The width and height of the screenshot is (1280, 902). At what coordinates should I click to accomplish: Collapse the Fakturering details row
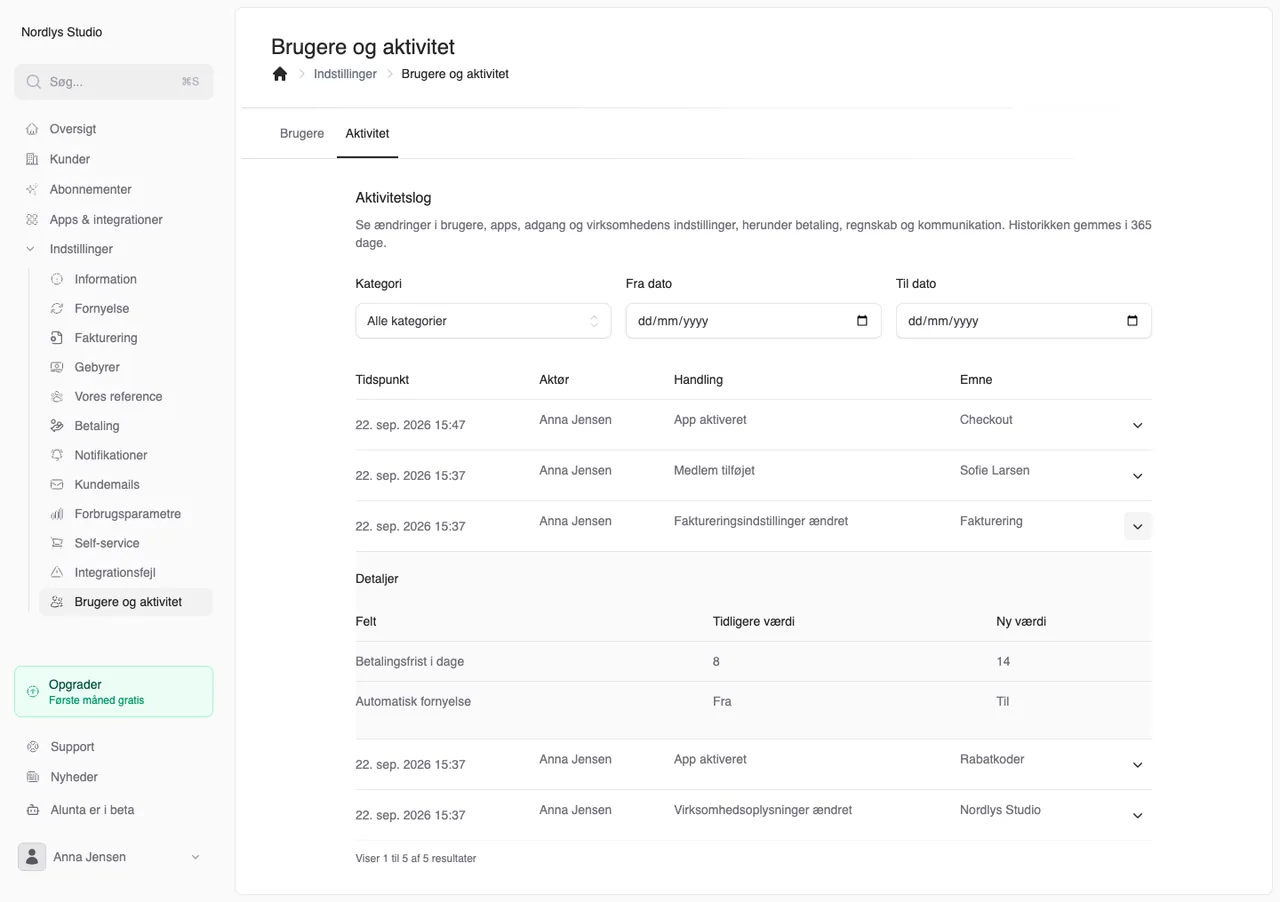tap(1137, 526)
